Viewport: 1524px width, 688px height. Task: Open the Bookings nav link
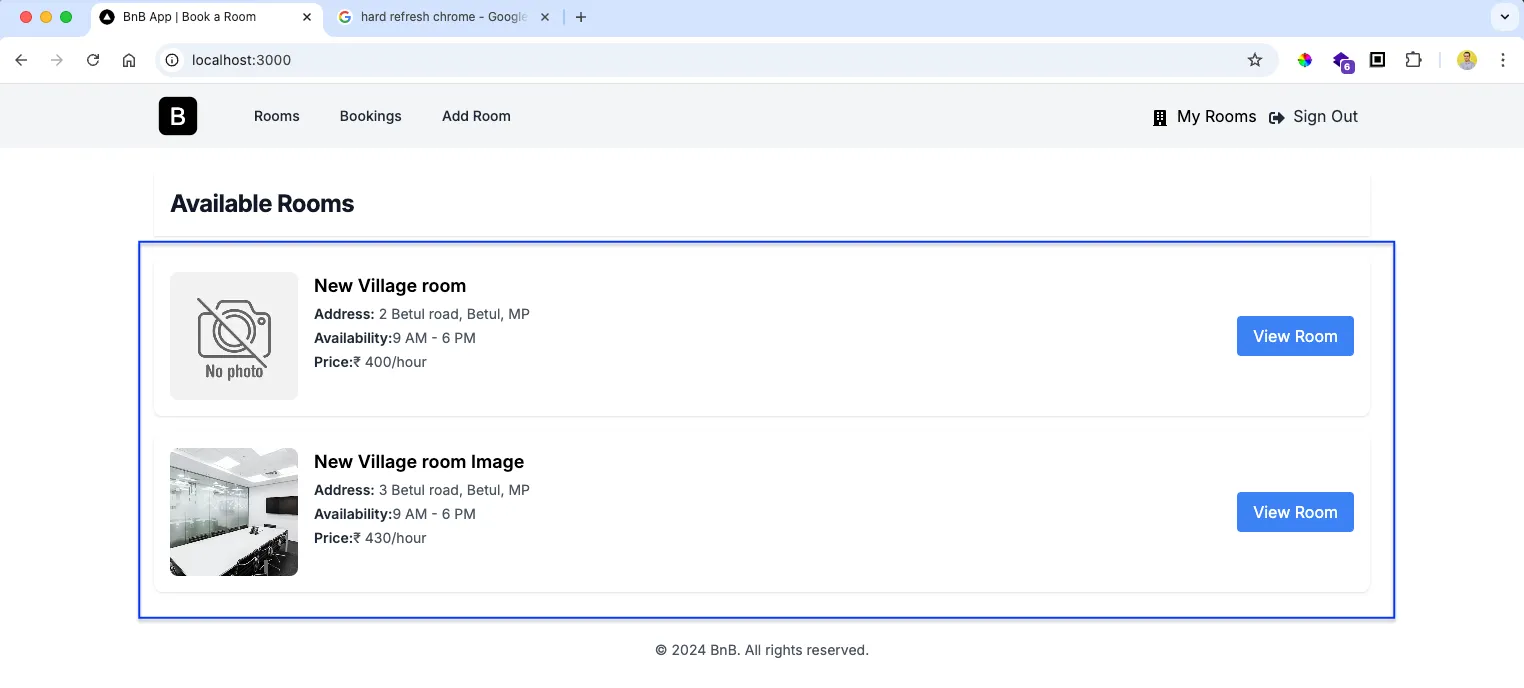click(x=371, y=116)
